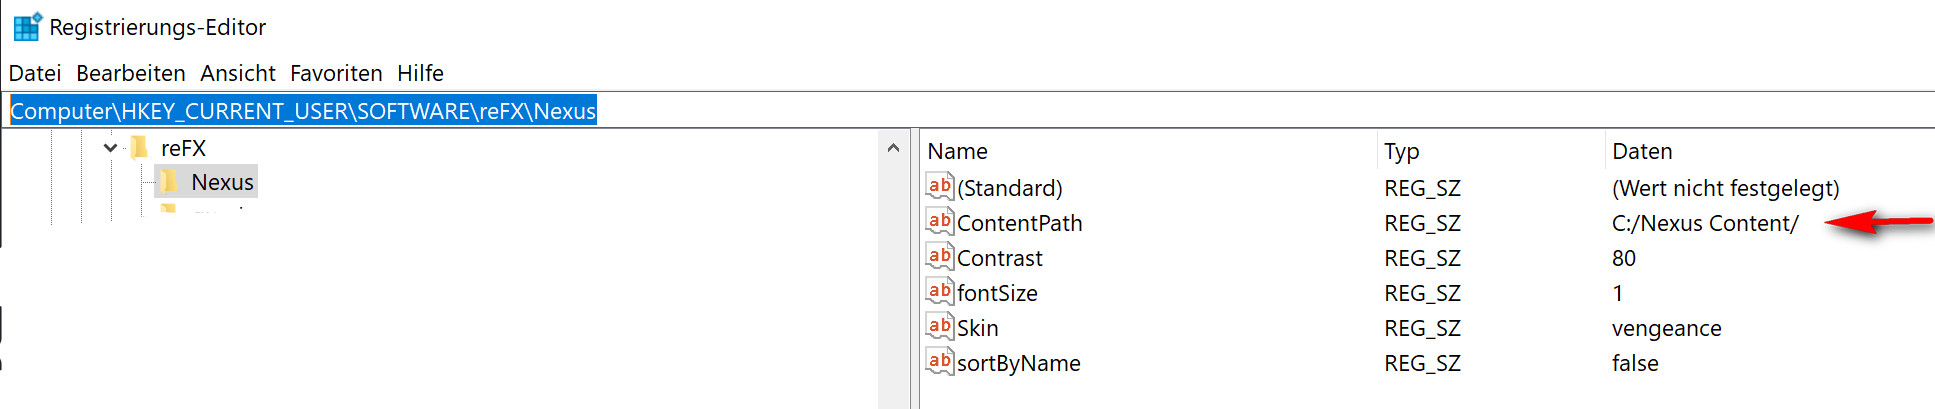Click REG_SZ type in (Standard) row
This screenshot has width=1935, height=409.
pyautogui.click(x=1422, y=188)
